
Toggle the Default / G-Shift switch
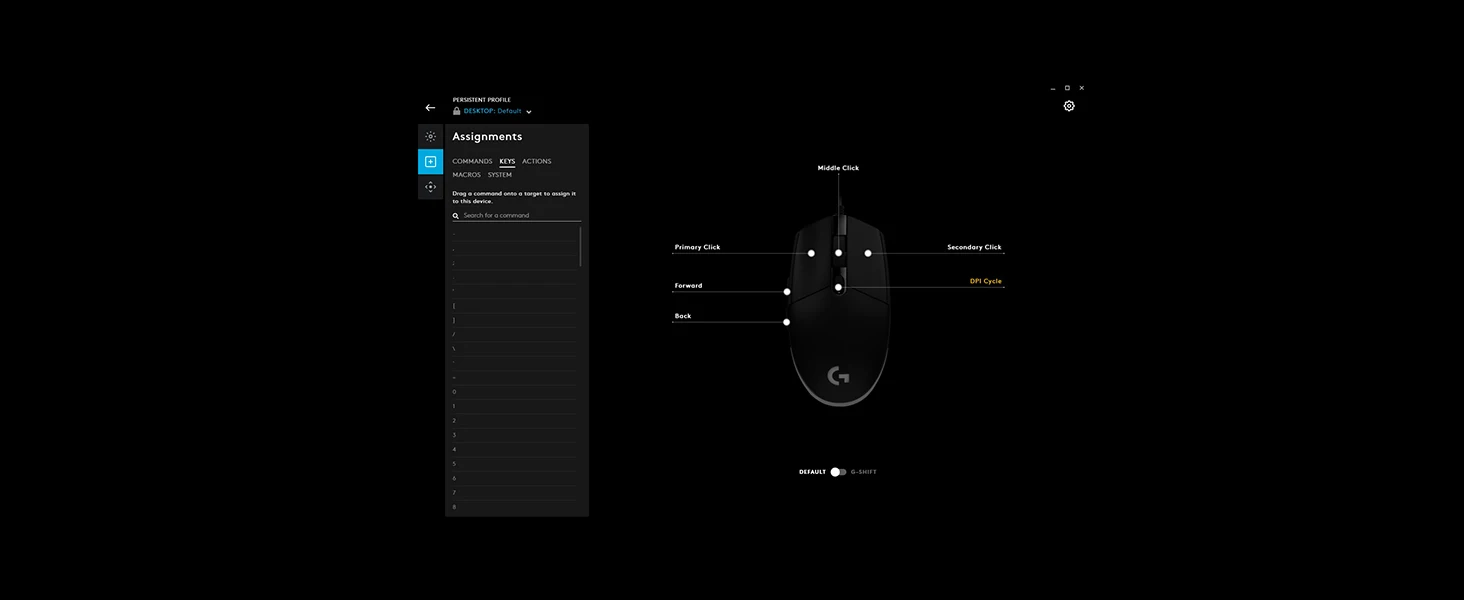coord(838,472)
